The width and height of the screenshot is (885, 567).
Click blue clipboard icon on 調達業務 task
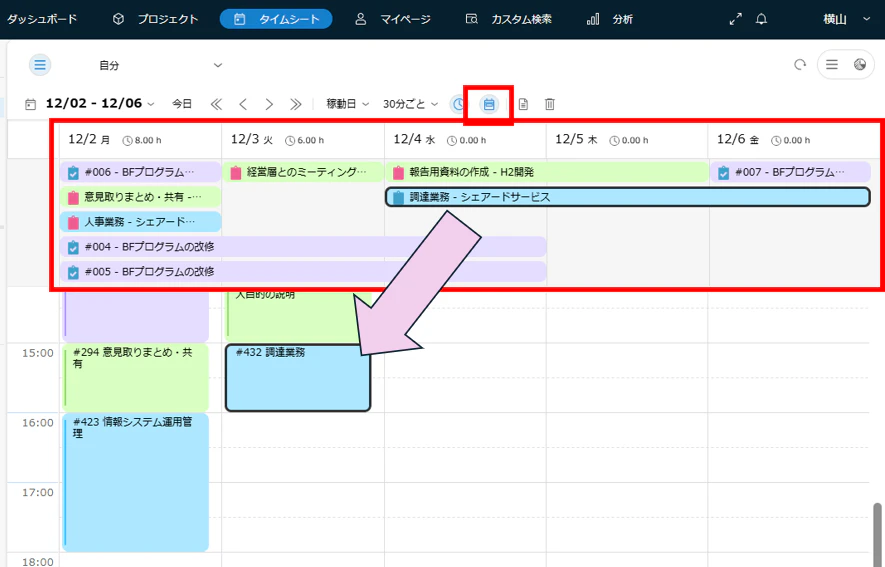[x=398, y=197]
